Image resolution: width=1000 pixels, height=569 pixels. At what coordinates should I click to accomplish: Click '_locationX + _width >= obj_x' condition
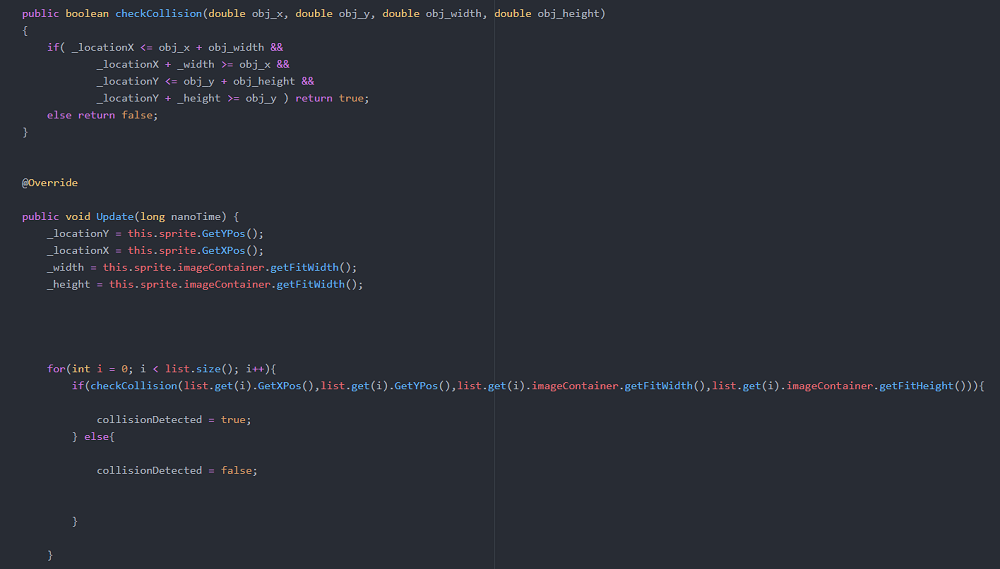coord(184,64)
